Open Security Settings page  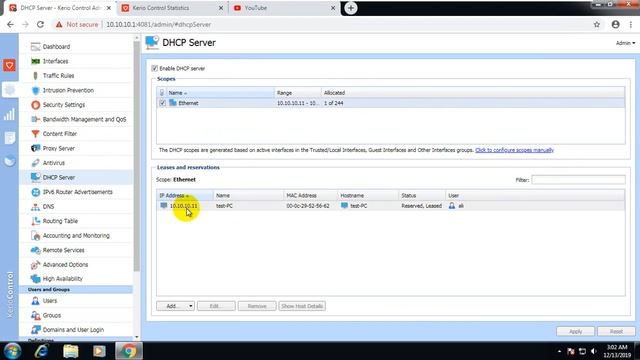point(63,105)
